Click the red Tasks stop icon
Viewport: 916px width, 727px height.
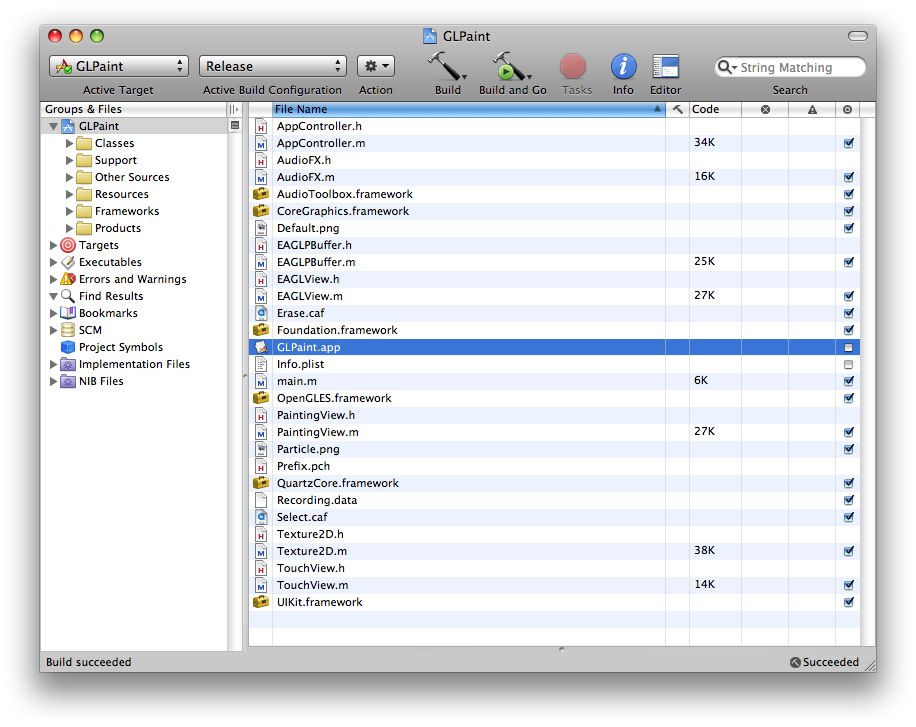pyautogui.click(x=572, y=66)
